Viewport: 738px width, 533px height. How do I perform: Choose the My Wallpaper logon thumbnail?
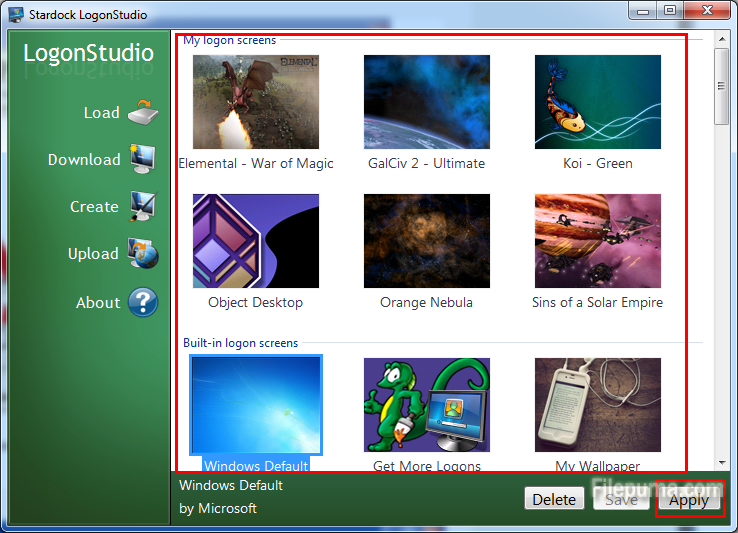point(597,404)
